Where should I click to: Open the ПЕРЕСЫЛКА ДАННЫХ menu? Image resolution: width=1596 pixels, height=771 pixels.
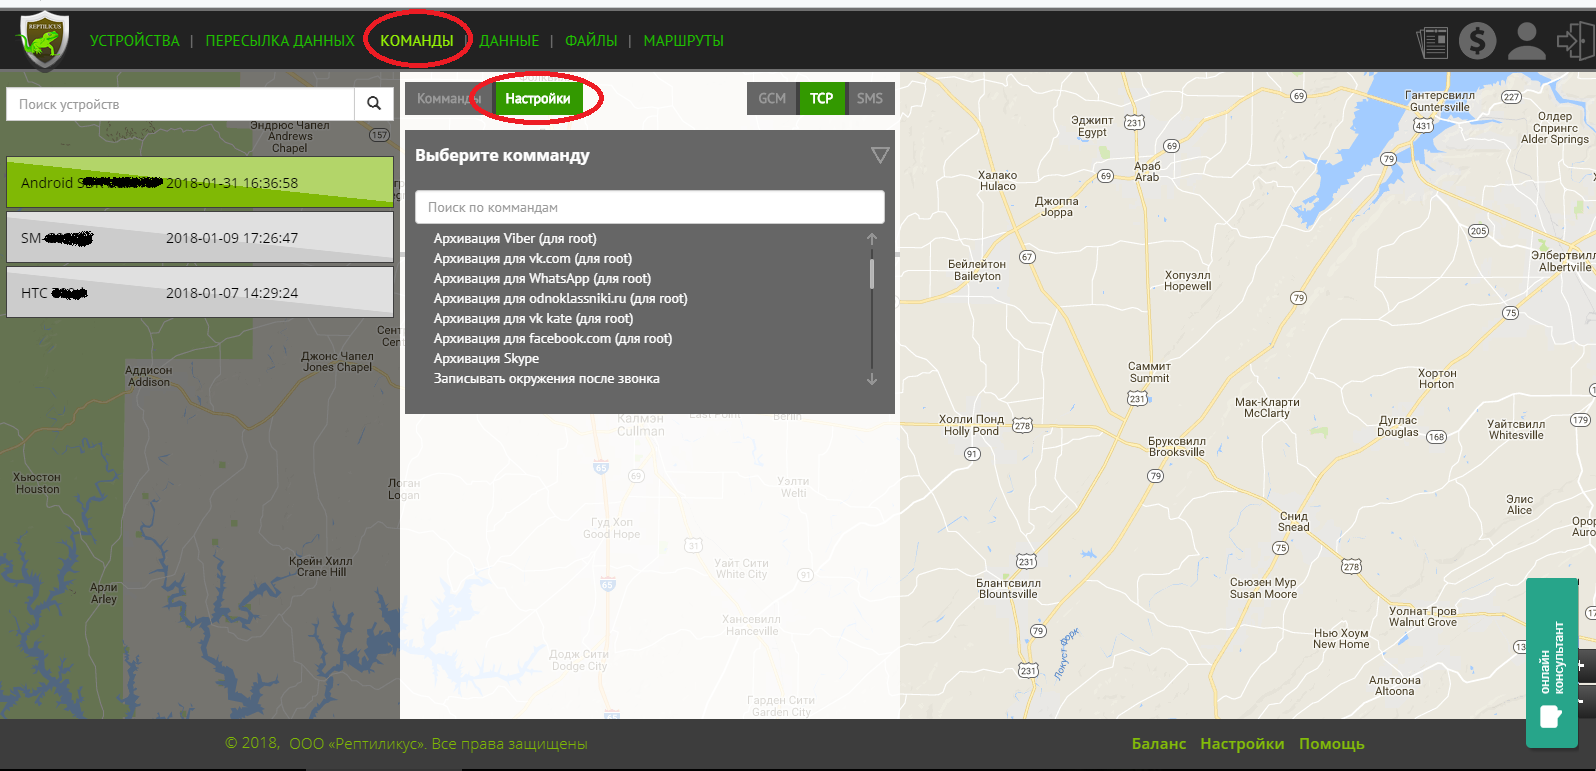(x=280, y=41)
